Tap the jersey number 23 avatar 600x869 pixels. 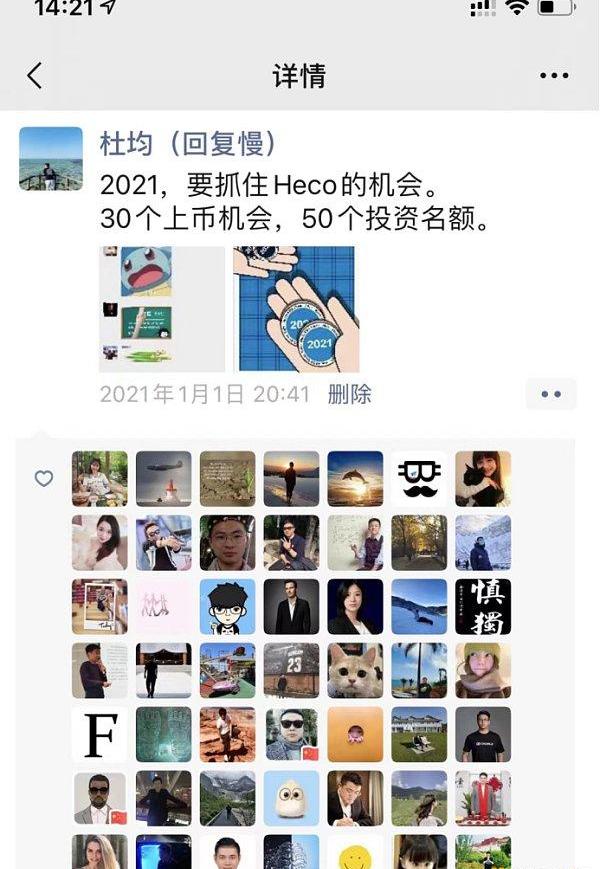291,671
